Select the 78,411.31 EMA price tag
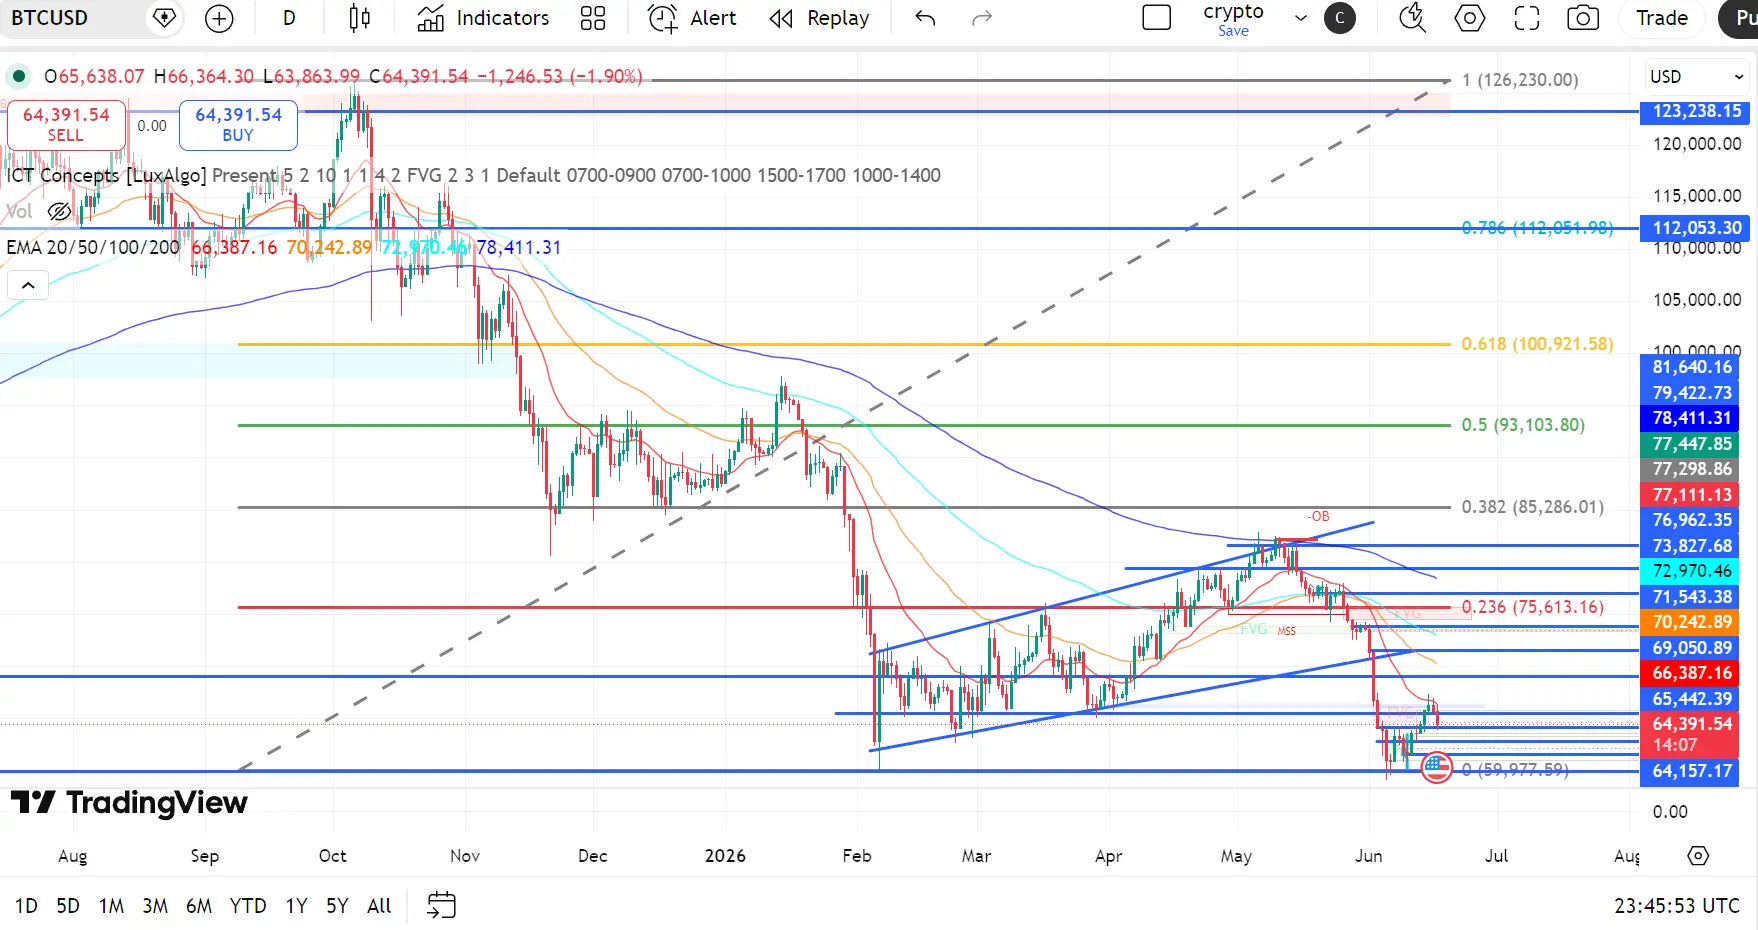Screen dimensions: 1758x930 1691,418
